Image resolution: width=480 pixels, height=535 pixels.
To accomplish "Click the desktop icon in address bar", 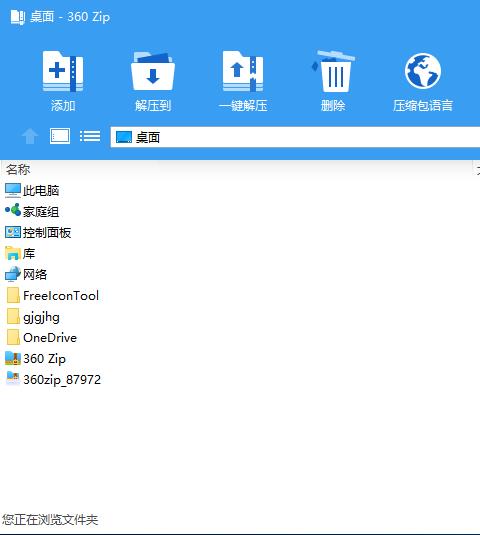I will 123,137.
